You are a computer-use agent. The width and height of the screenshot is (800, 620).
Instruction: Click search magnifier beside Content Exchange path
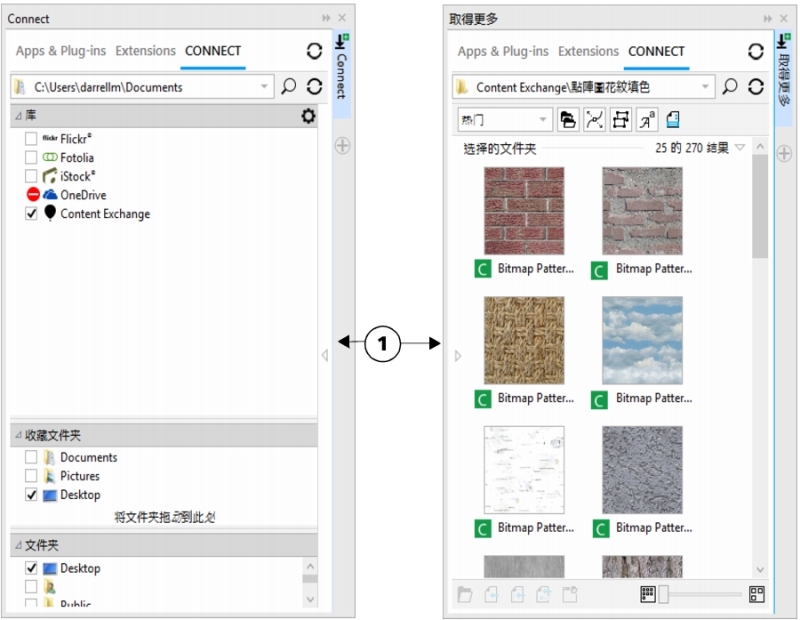click(731, 87)
